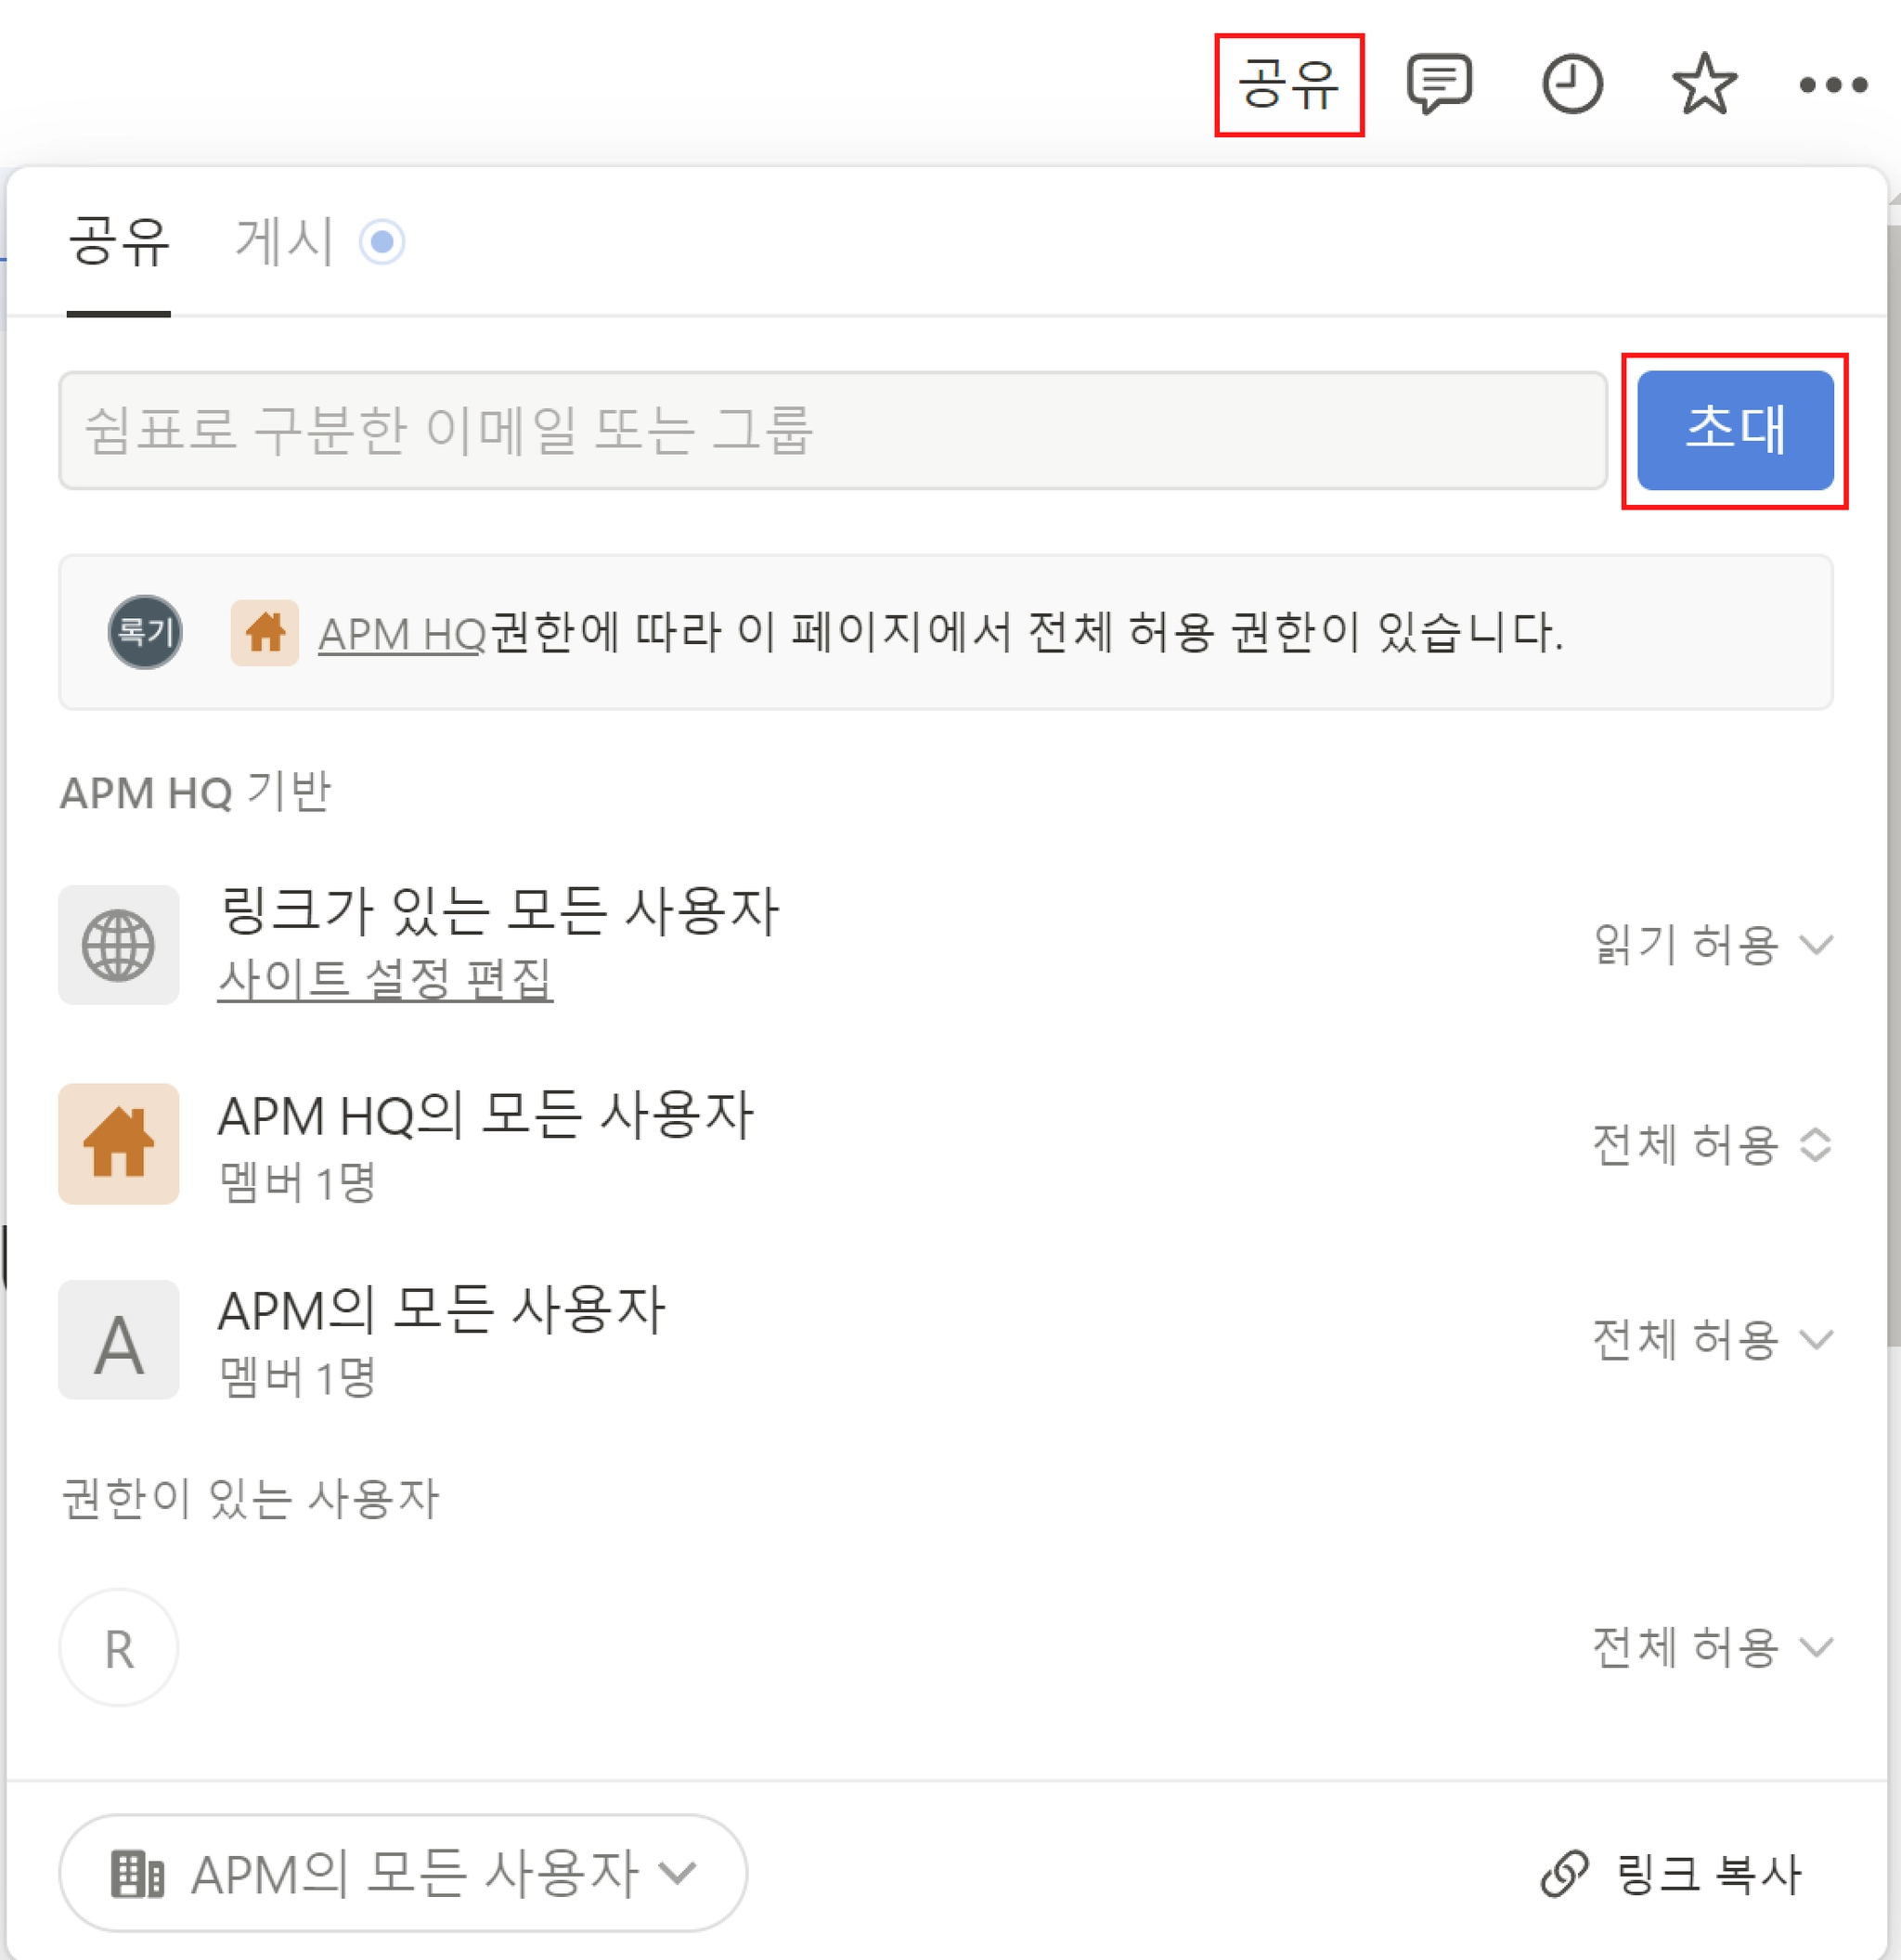This screenshot has height=1960, width=1901.
Task: Click the R user avatar
Action: [118, 1648]
